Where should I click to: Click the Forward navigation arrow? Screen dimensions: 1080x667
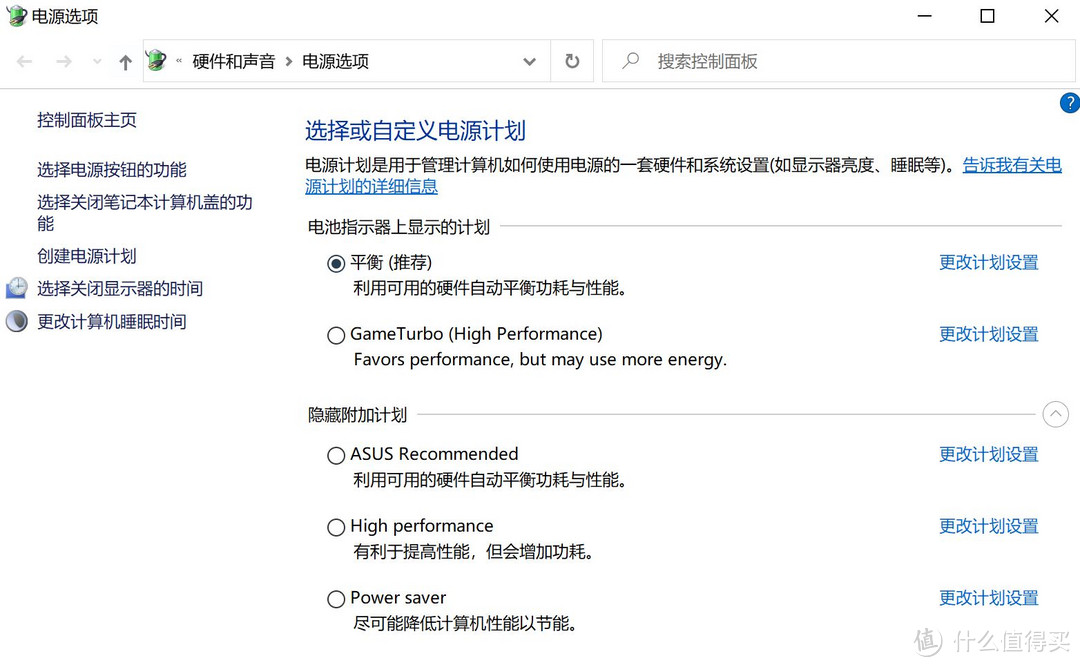pyautogui.click(x=64, y=62)
